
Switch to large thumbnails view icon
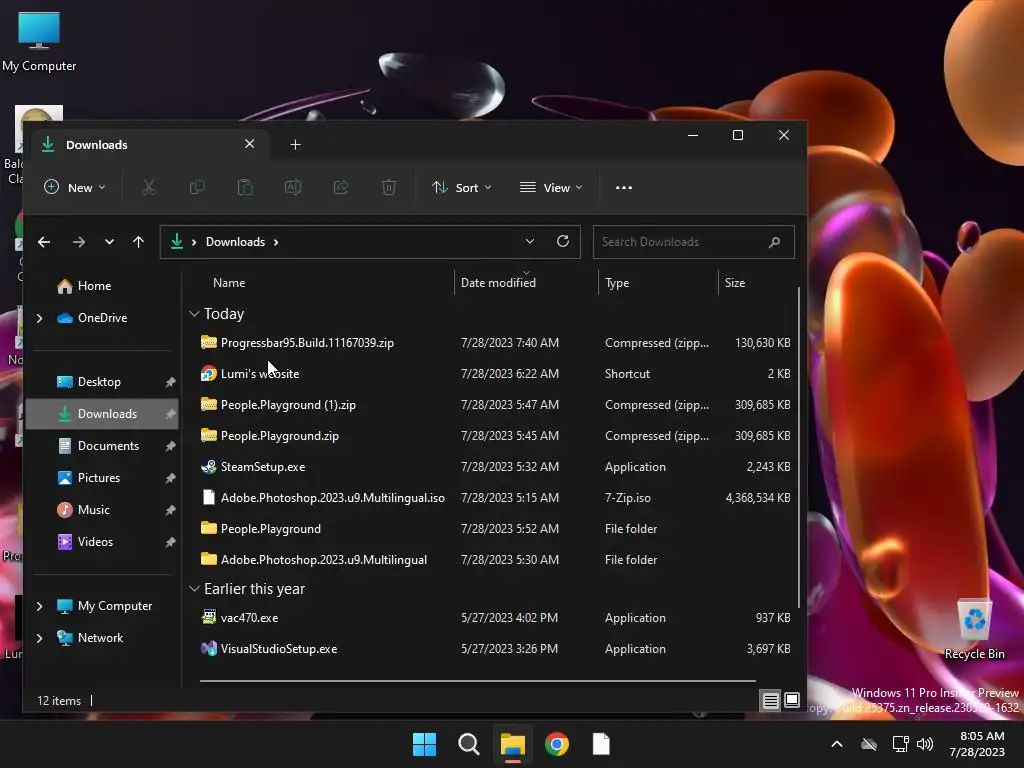792,700
